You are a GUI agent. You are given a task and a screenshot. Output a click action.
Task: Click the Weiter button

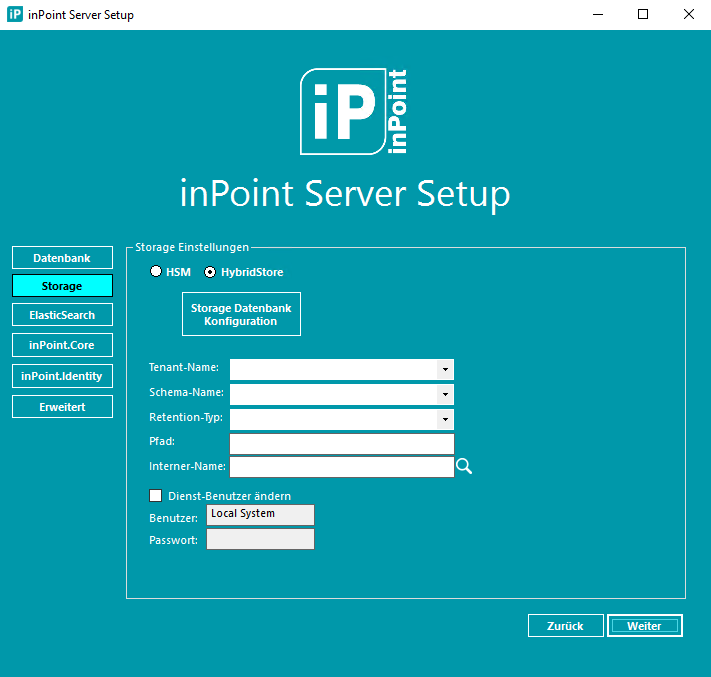click(x=645, y=626)
